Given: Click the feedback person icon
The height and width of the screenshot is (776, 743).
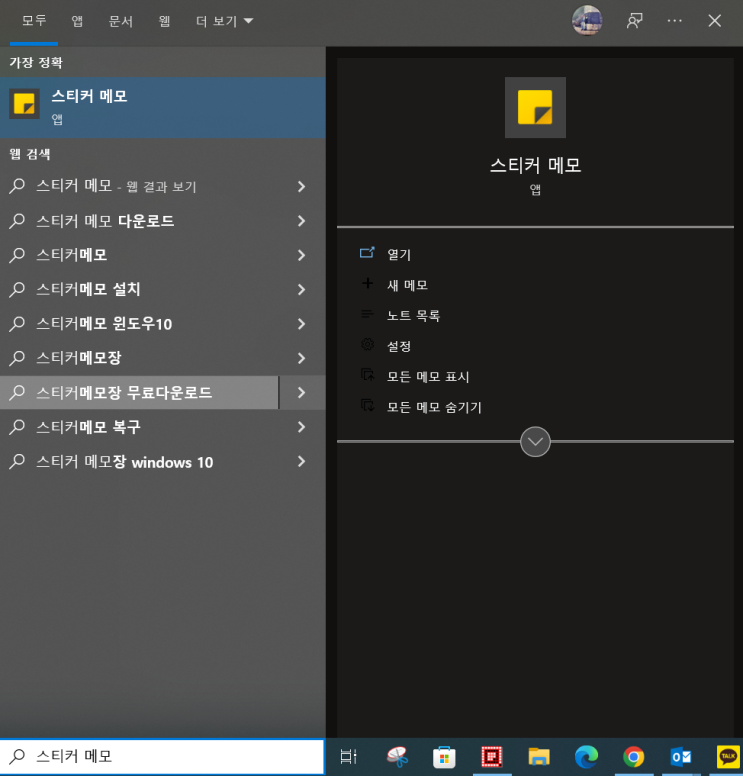Looking at the screenshot, I should pos(635,21).
